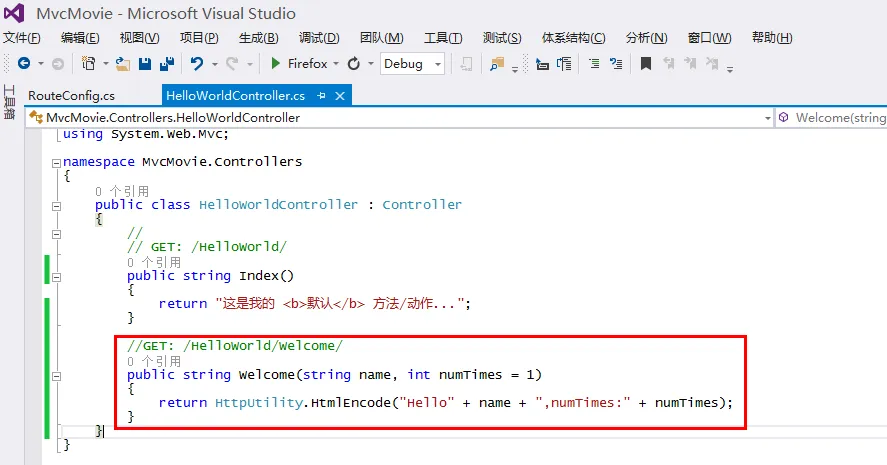This screenshot has height=465, width=887.
Task: Click the Navigate Backward arrow icon
Action: pos(24,63)
